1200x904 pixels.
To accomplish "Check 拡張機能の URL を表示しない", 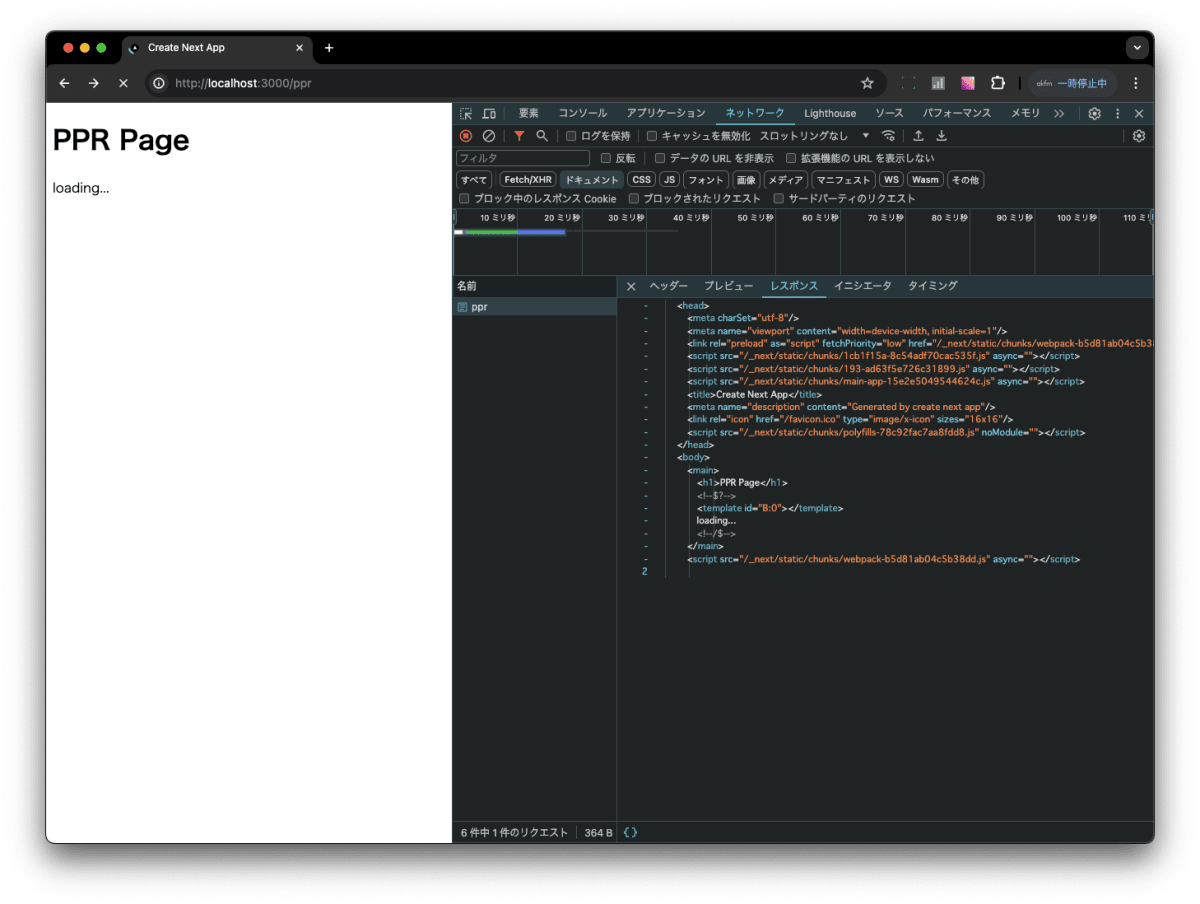I will click(791, 158).
